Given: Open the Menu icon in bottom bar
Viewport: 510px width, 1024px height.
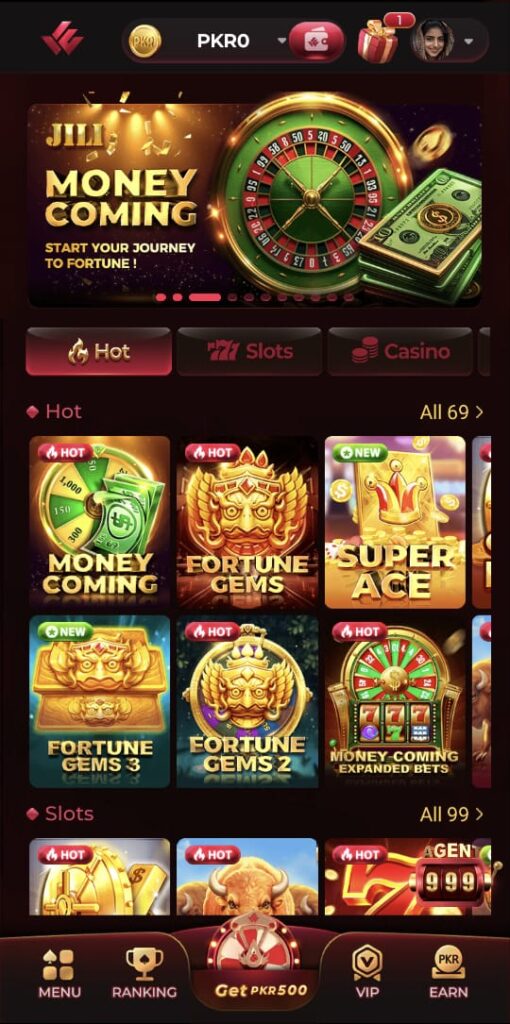Looking at the screenshot, I should 59,974.
